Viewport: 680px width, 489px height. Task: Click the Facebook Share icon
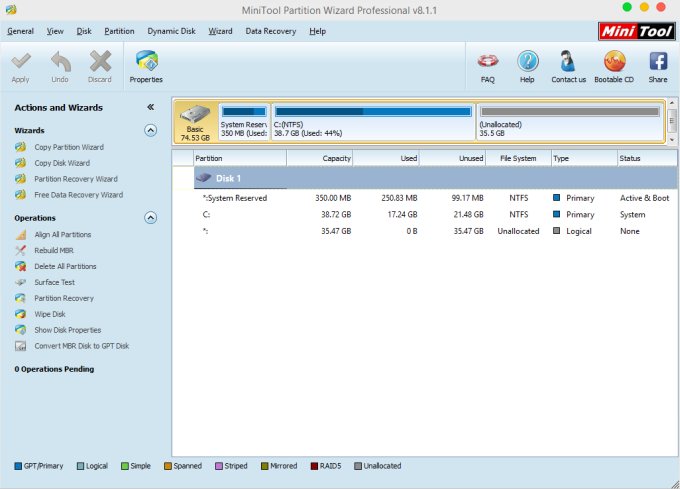click(658, 61)
